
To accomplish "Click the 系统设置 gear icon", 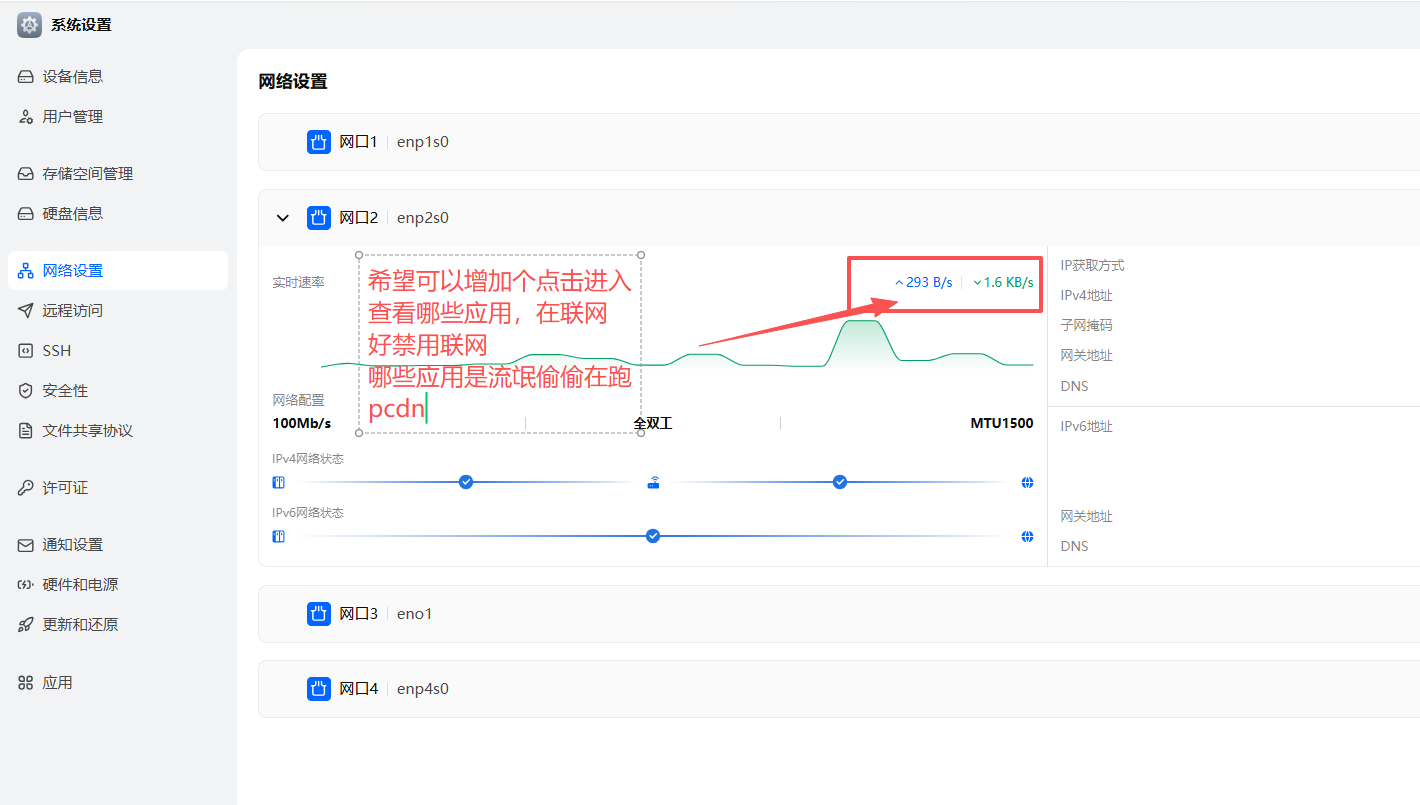I will (x=30, y=25).
